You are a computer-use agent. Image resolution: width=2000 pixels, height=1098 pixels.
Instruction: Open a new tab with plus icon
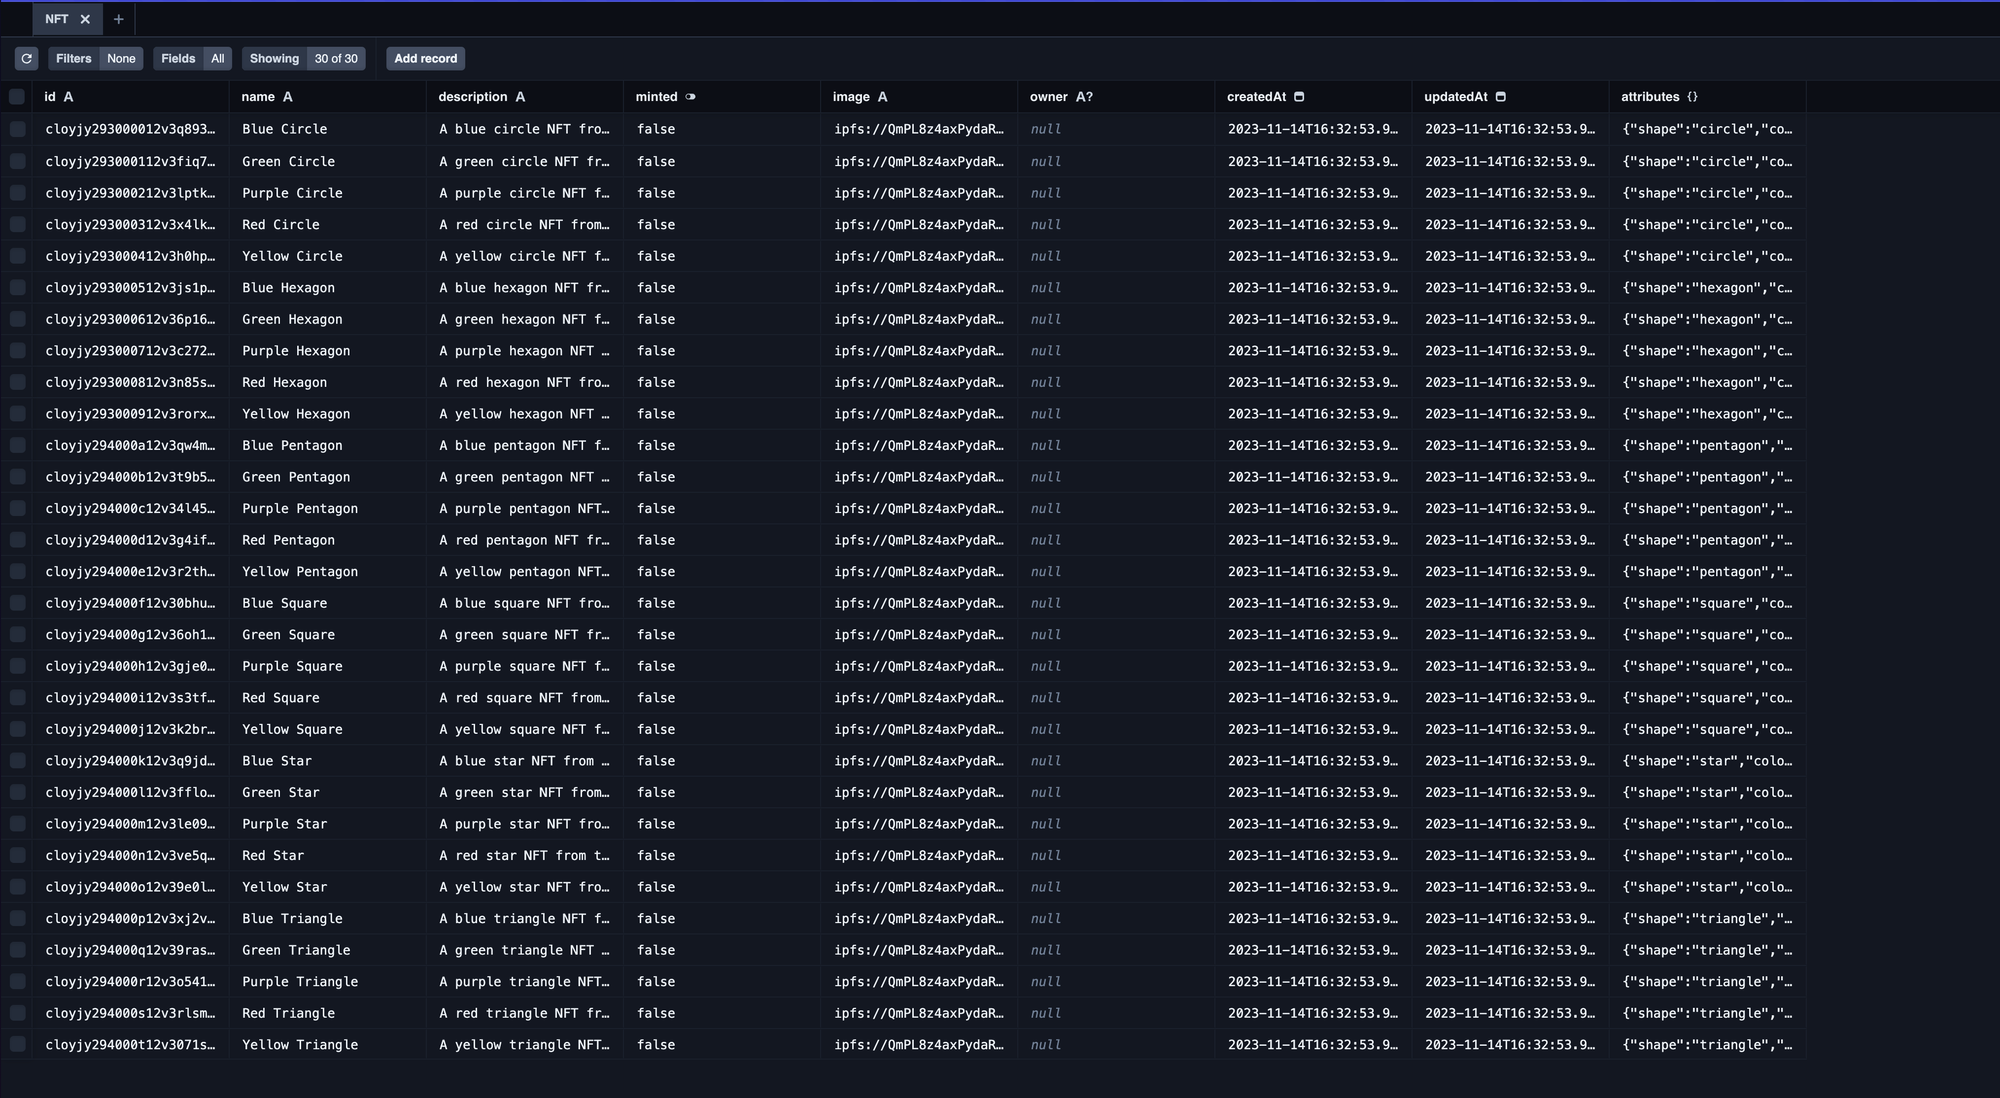118,19
